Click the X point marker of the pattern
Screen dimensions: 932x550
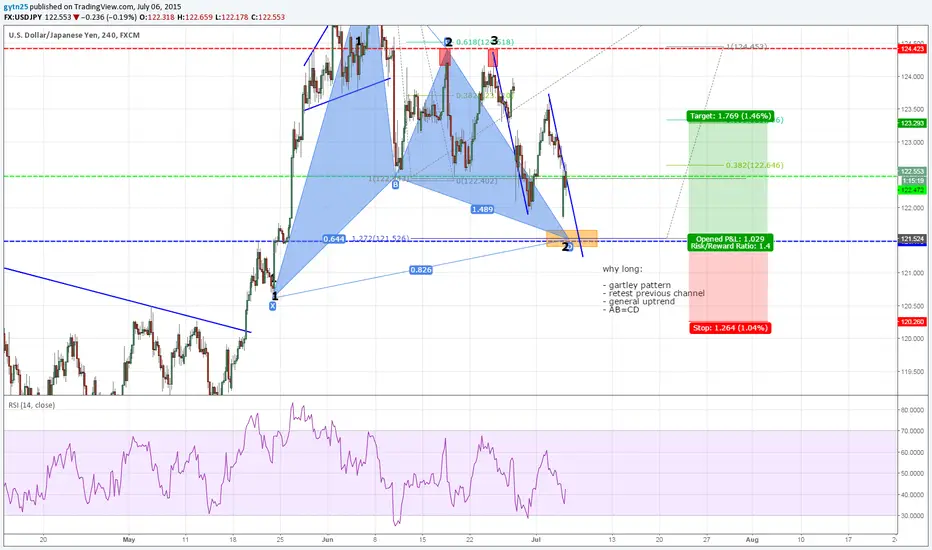coord(272,306)
